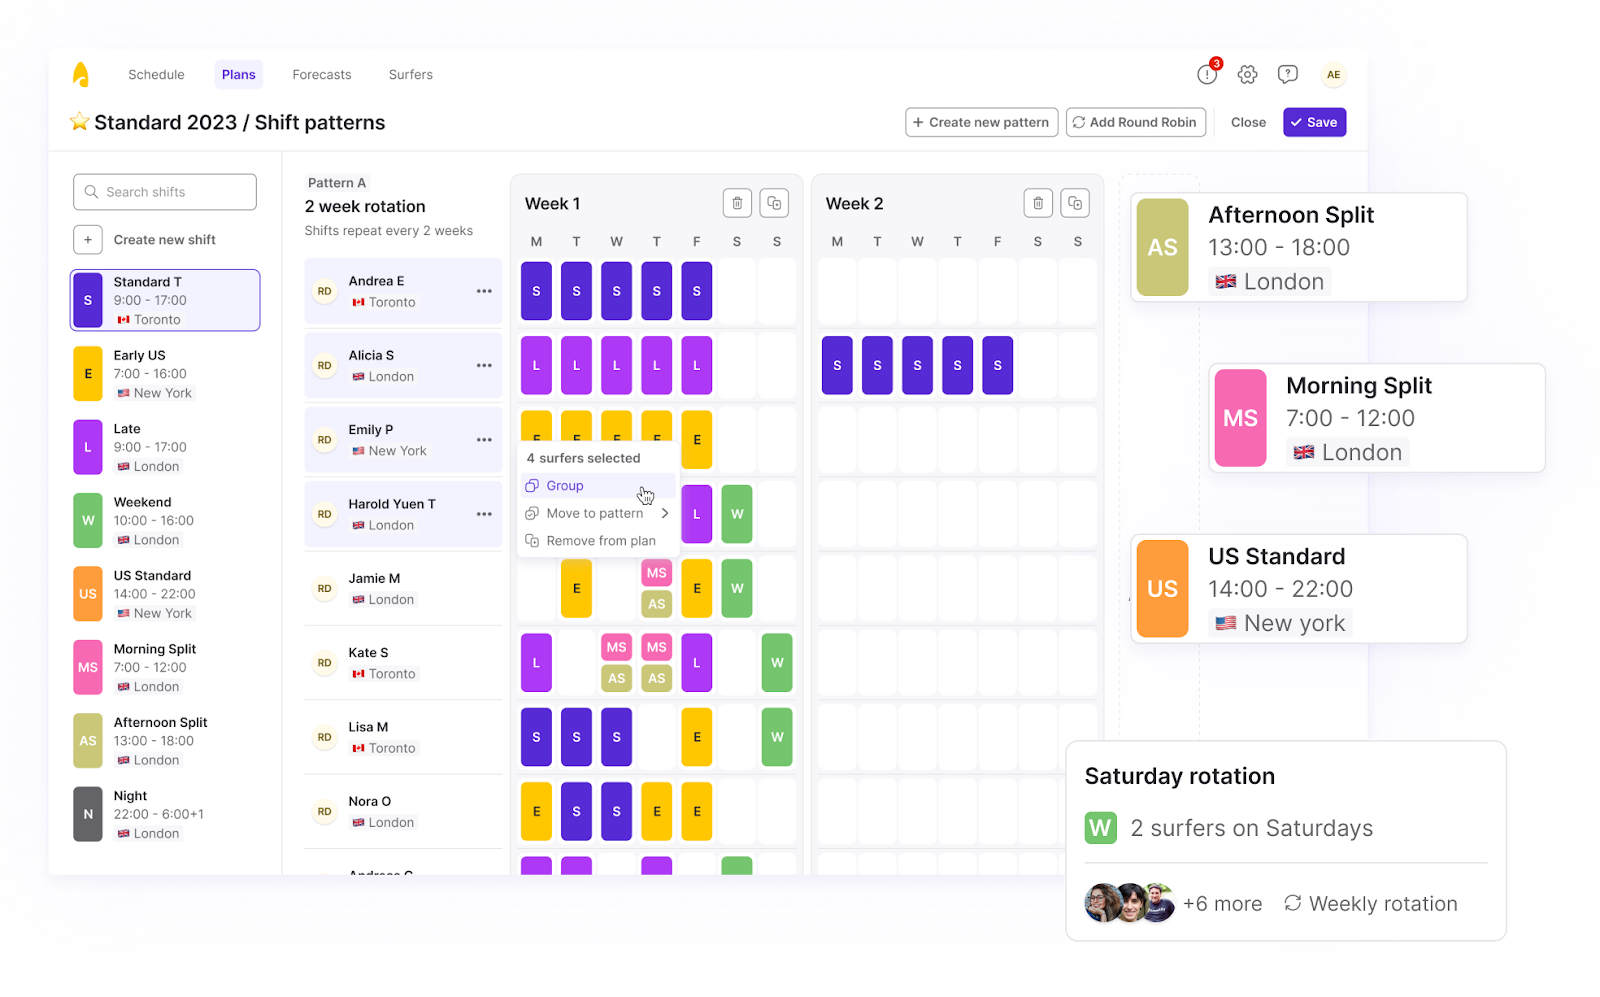Click the purple L tile for Late in shift list

88,447
